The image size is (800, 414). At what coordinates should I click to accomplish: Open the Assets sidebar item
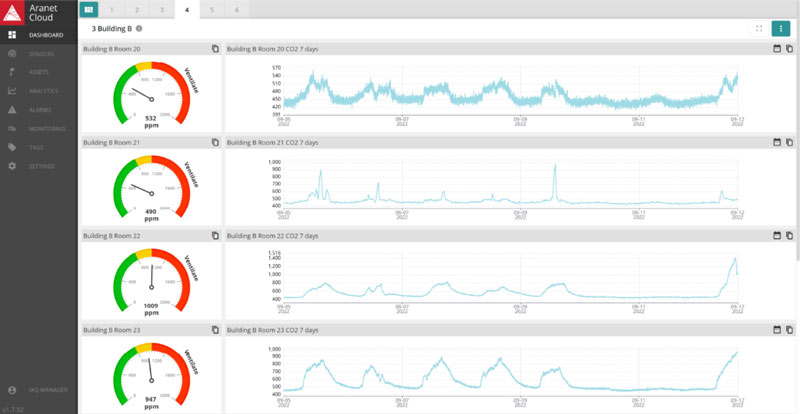point(39,72)
